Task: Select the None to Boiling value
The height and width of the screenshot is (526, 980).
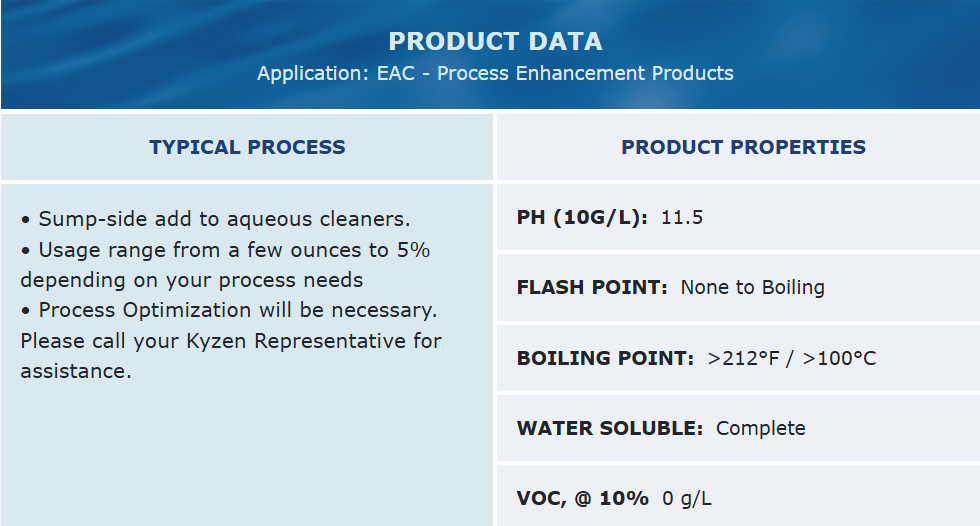Action: 752,287
